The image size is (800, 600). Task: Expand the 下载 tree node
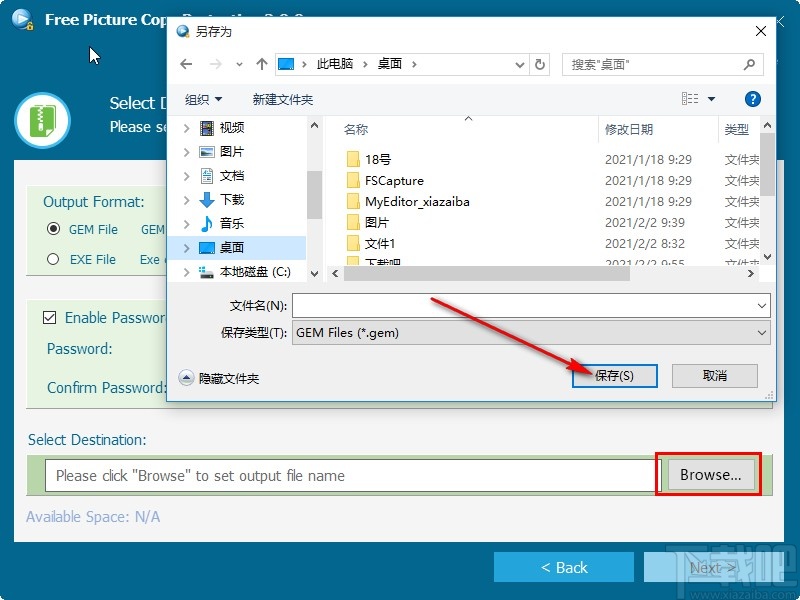(187, 200)
